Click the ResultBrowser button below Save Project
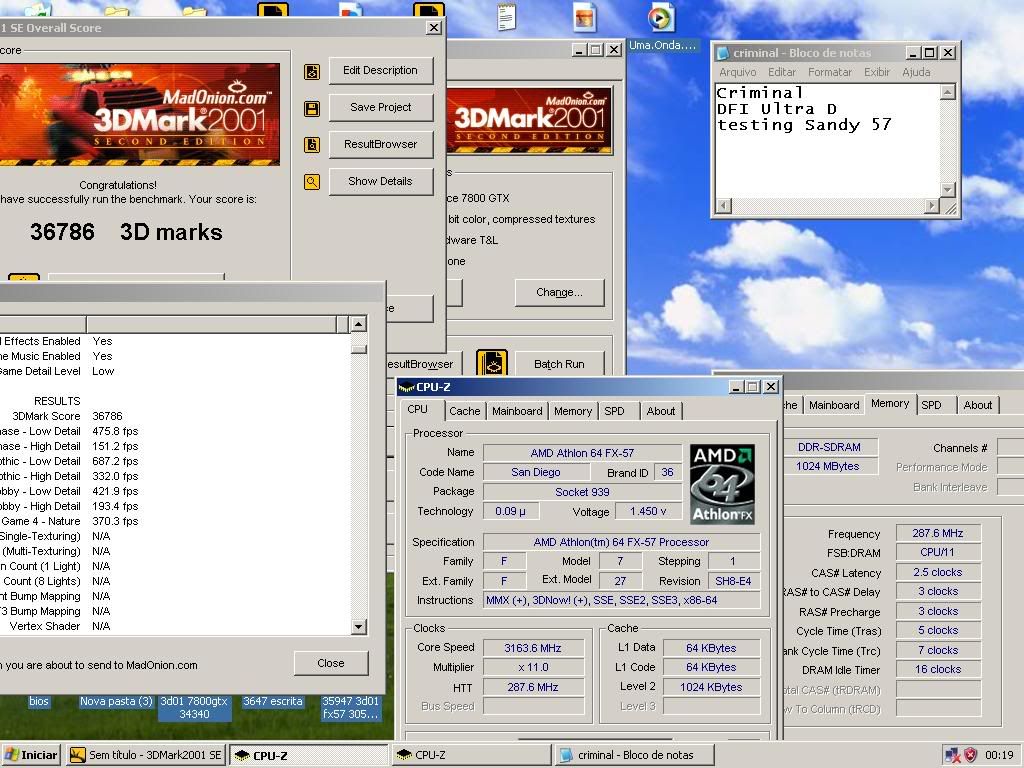 click(x=381, y=144)
